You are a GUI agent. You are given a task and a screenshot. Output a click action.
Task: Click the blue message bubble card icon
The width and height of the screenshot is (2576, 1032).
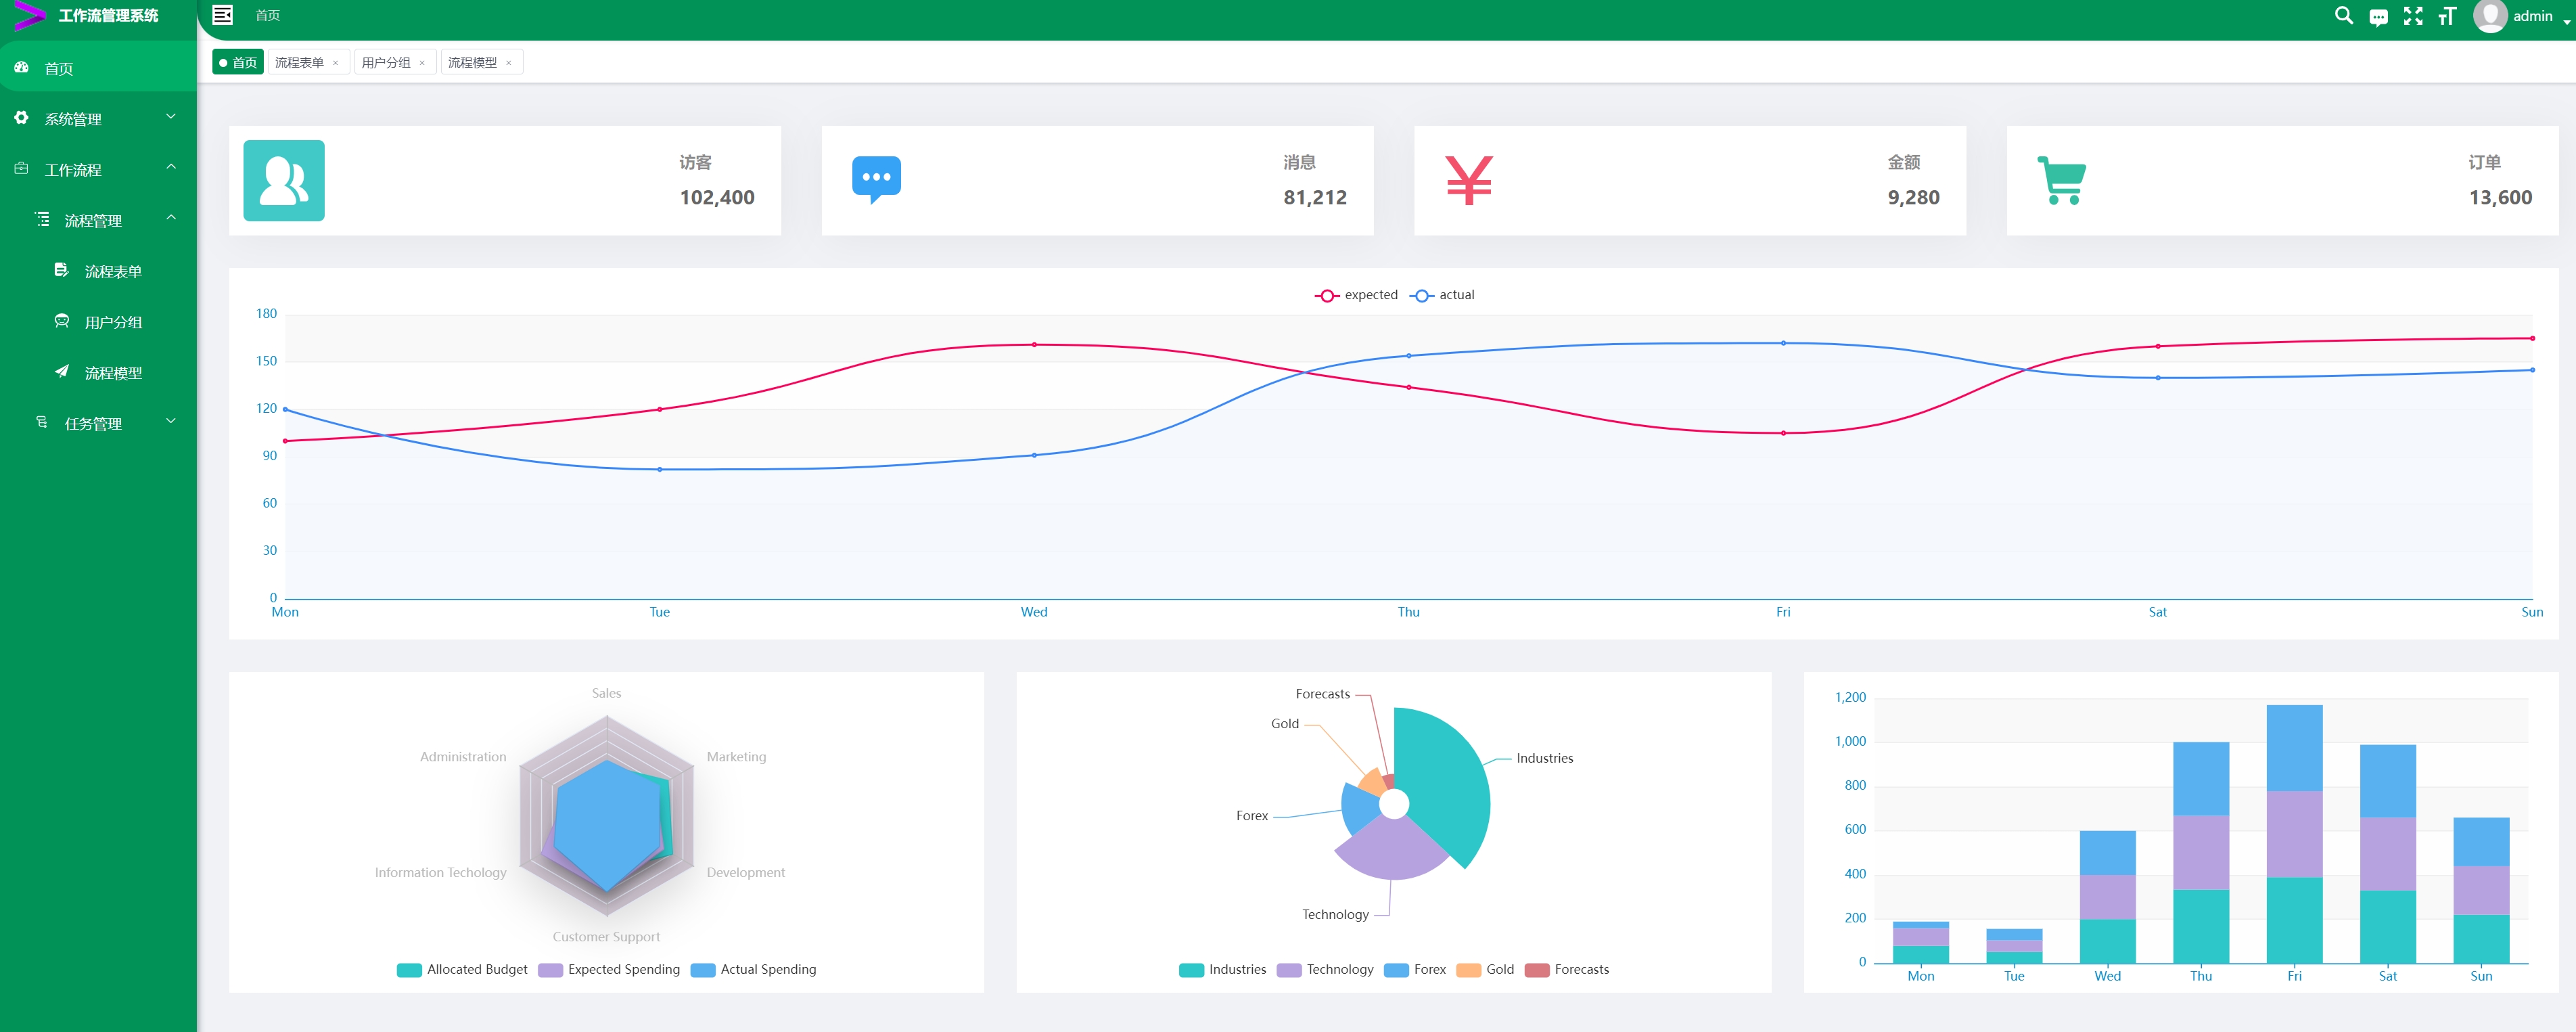click(x=876, y=180)
